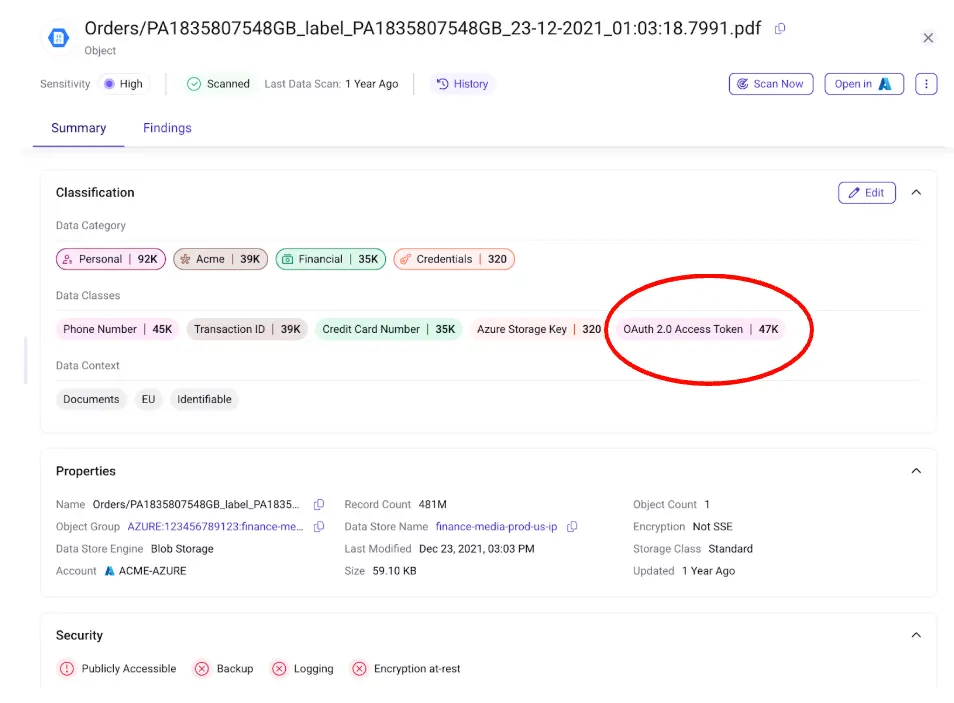
Task: Click the Logging security status toggle
Action: (279, 669)
